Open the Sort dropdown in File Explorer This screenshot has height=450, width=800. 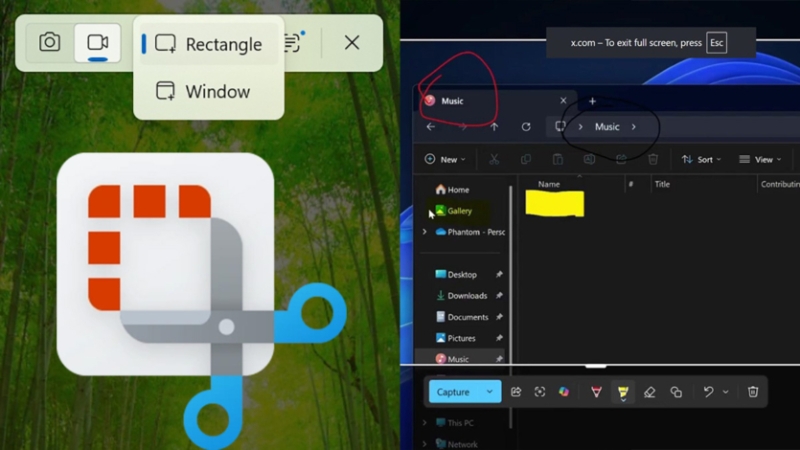(x=701, y=159)
